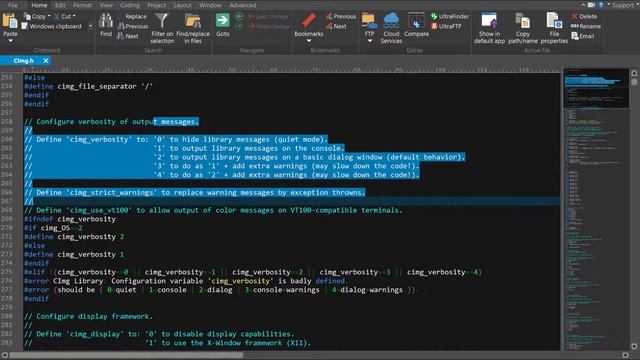Screen dimensions: 640x360
Task: Launch UltraFinder
Action: [x=449, y=16]
